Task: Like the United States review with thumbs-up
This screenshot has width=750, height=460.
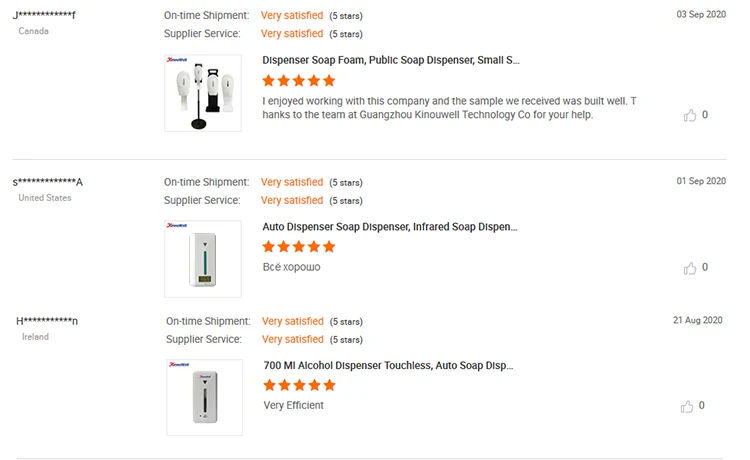Action: (690, 268)
